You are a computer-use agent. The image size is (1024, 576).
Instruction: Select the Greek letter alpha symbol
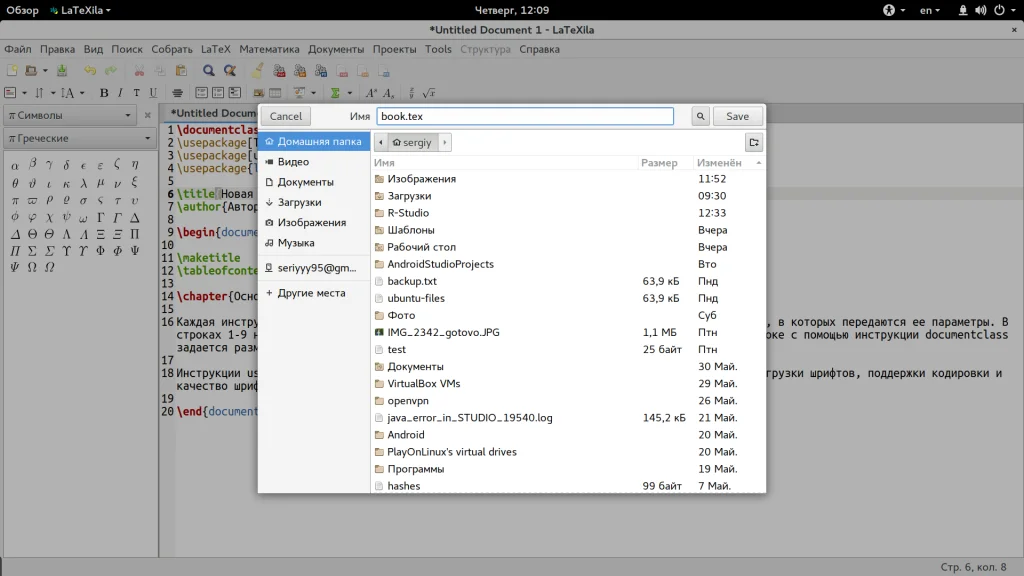point(15,164)
